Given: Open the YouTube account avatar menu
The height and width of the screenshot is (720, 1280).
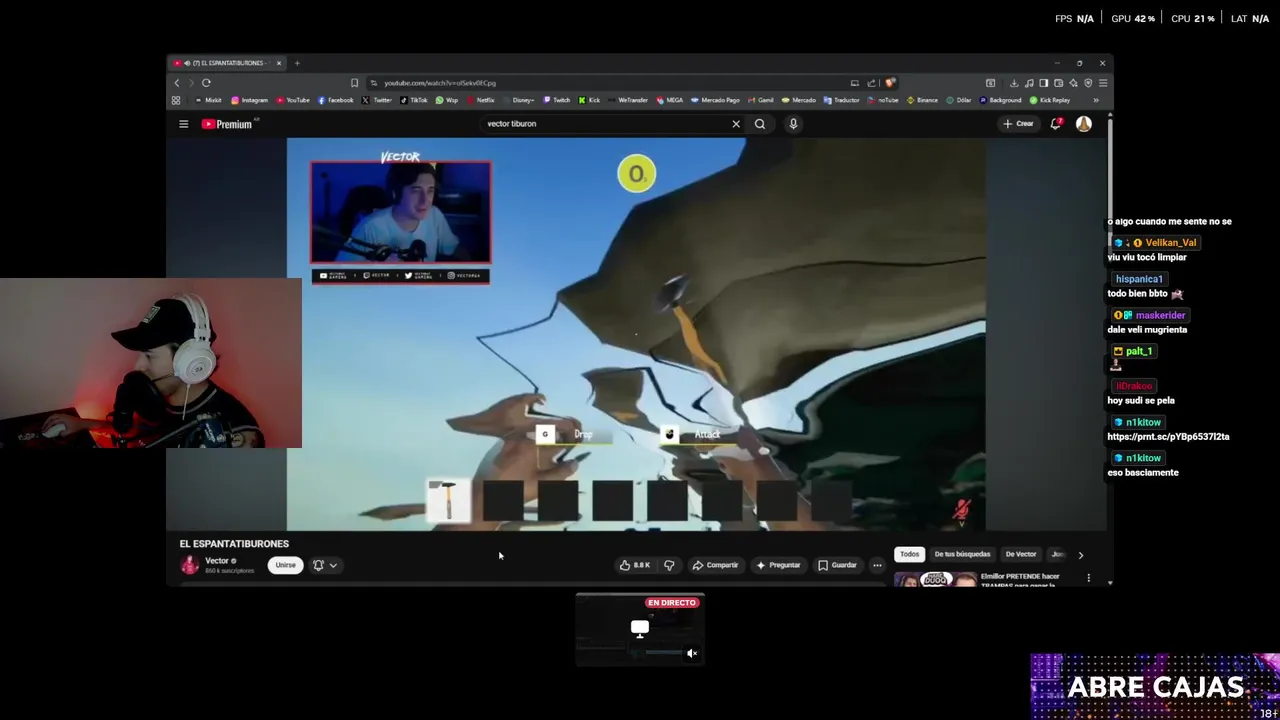Looking at the screenshot, I should (x=1084, y=124).
